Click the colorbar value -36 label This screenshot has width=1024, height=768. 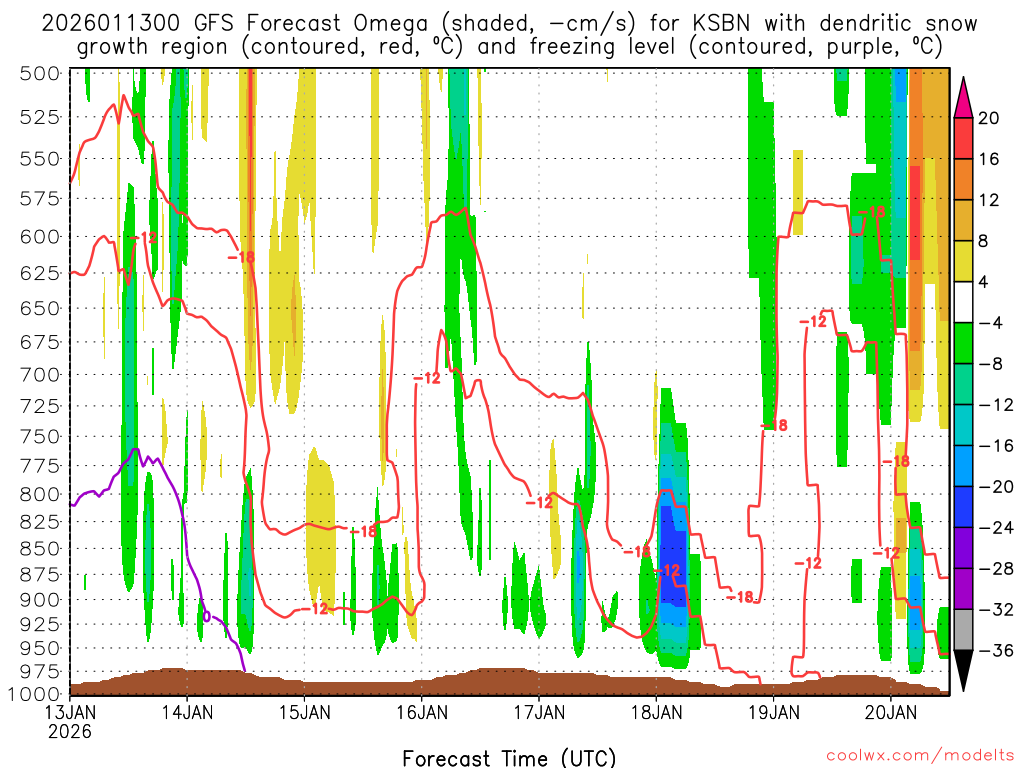996,651
